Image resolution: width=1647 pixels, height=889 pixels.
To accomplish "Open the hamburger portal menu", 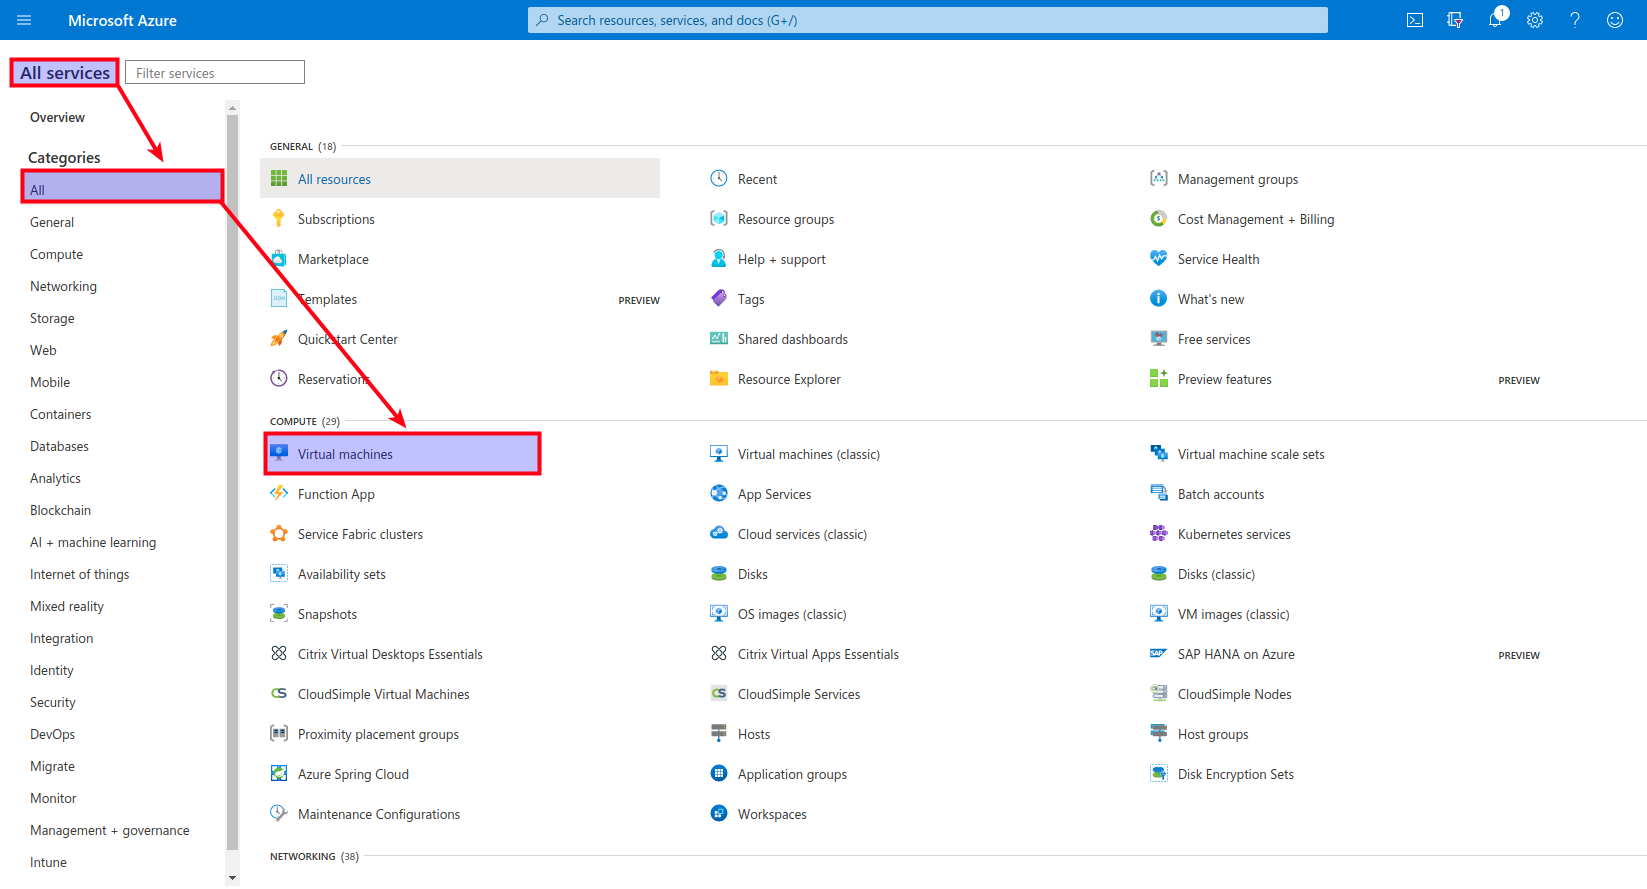I will click(x=24, y=20).
